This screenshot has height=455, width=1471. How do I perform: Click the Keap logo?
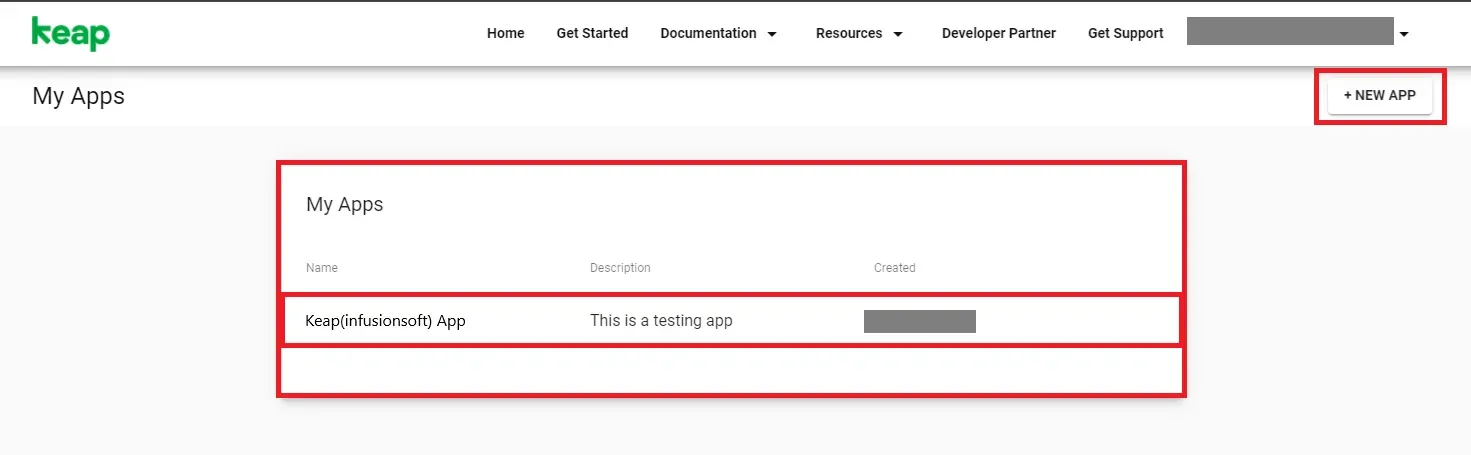tap(71, 33)
